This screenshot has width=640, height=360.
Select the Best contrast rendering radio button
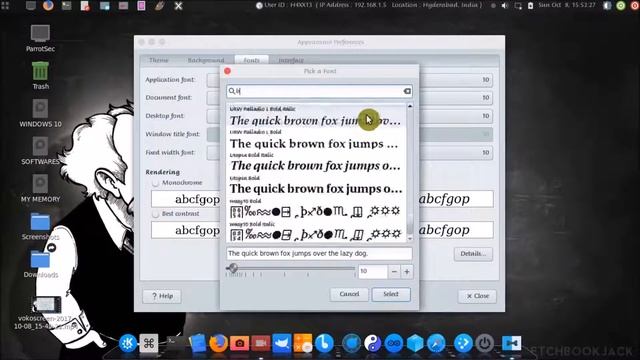pos(155,214)
